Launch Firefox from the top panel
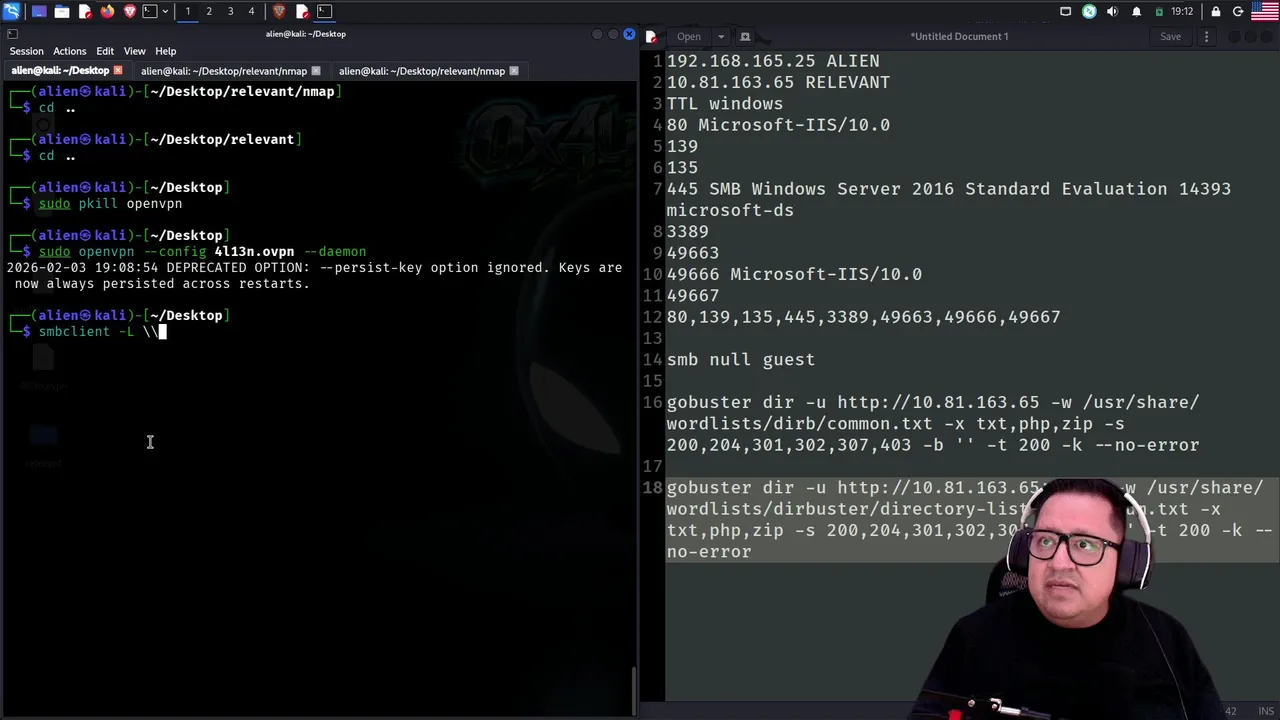Image resolution: width=1280 pixels, height=720 pixels. 107,11
